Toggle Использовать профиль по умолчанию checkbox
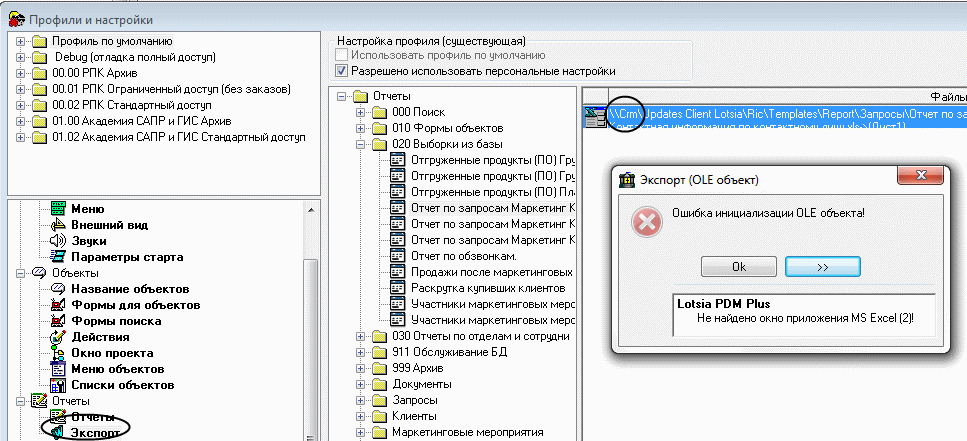967x441 pixels. (x=342, y=56)
